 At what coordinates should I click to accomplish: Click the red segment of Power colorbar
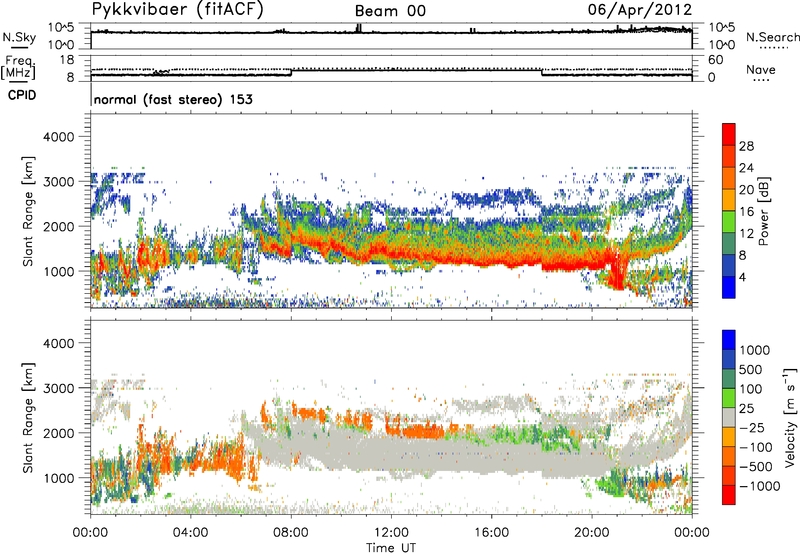(x=729, y=134)
